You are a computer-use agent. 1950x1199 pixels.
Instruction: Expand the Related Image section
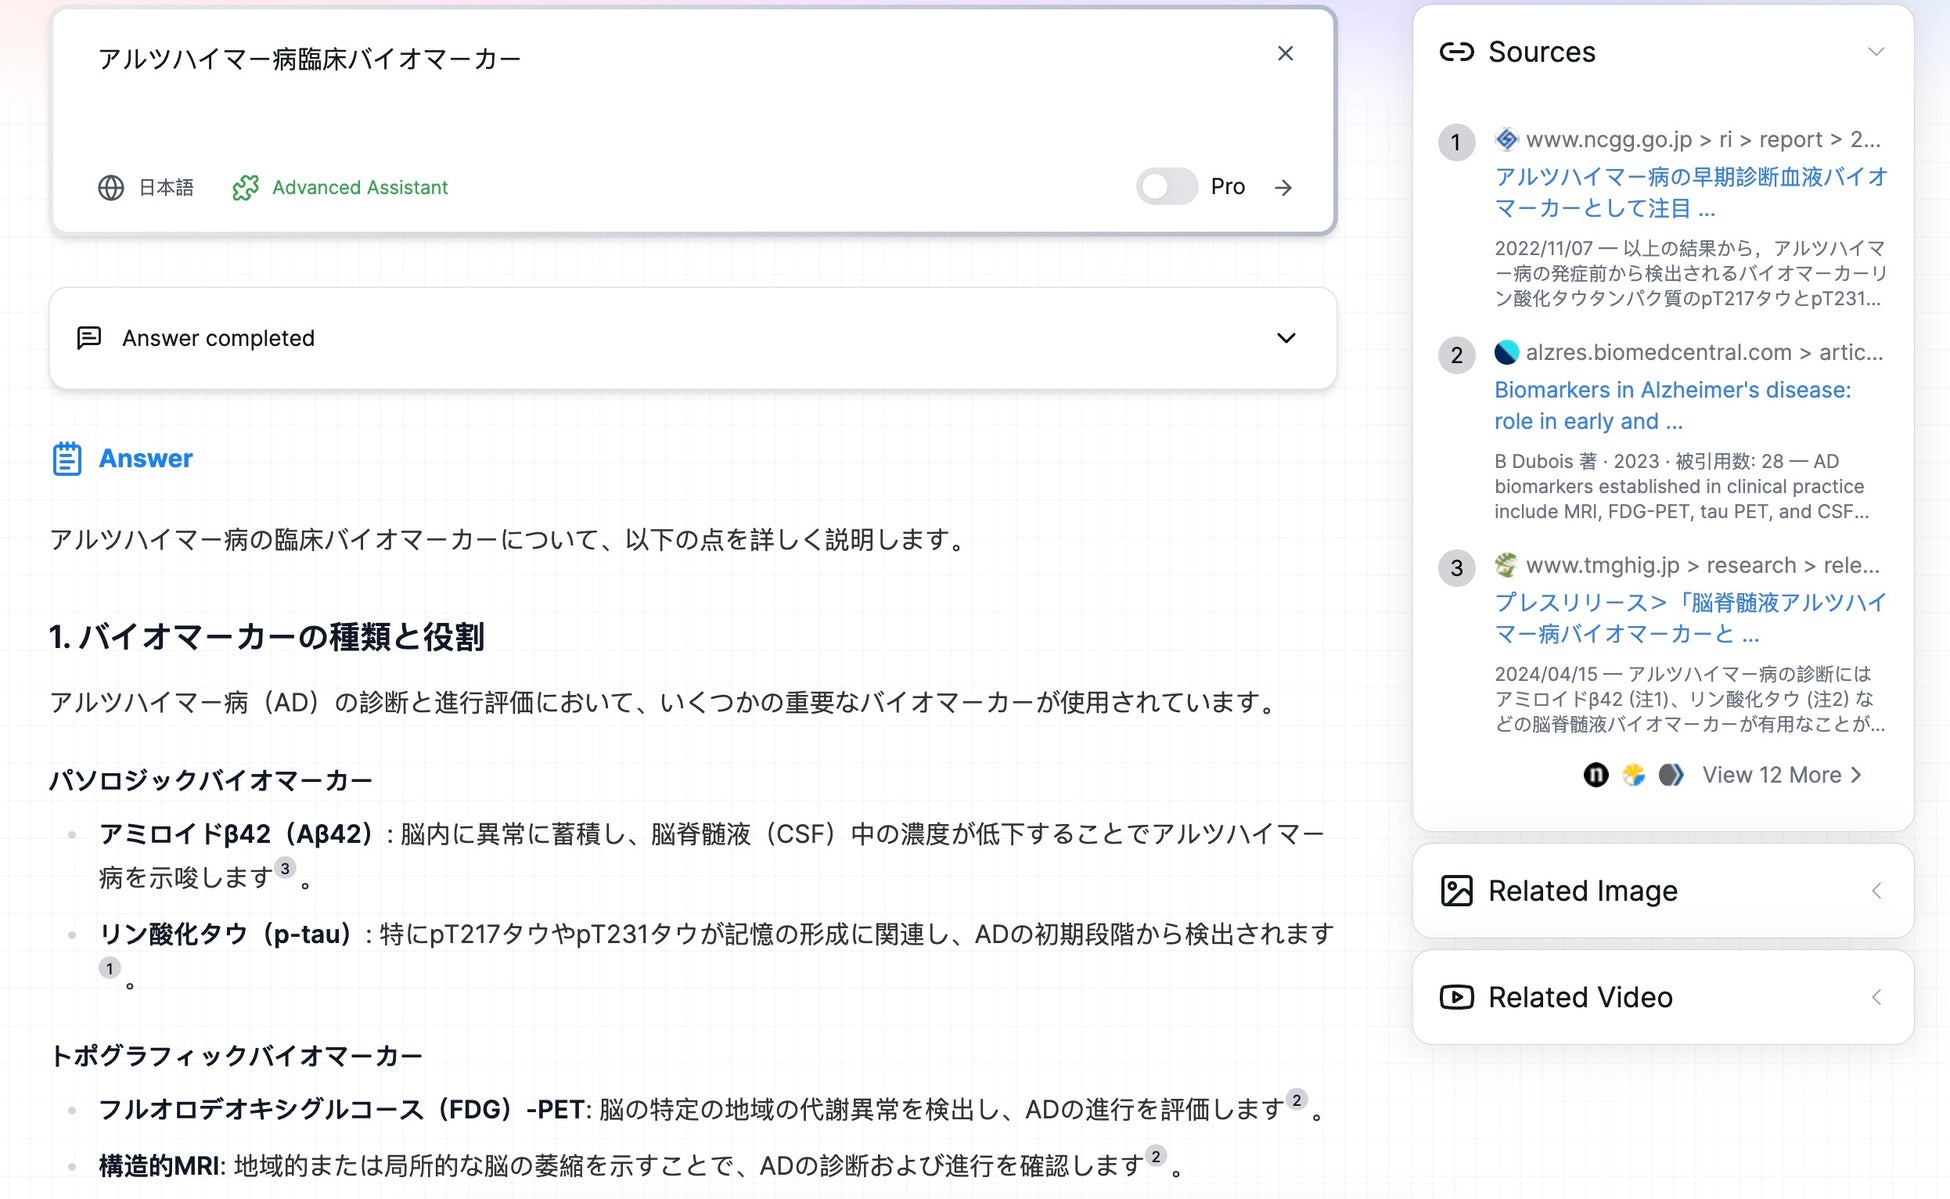[1876, 891]
